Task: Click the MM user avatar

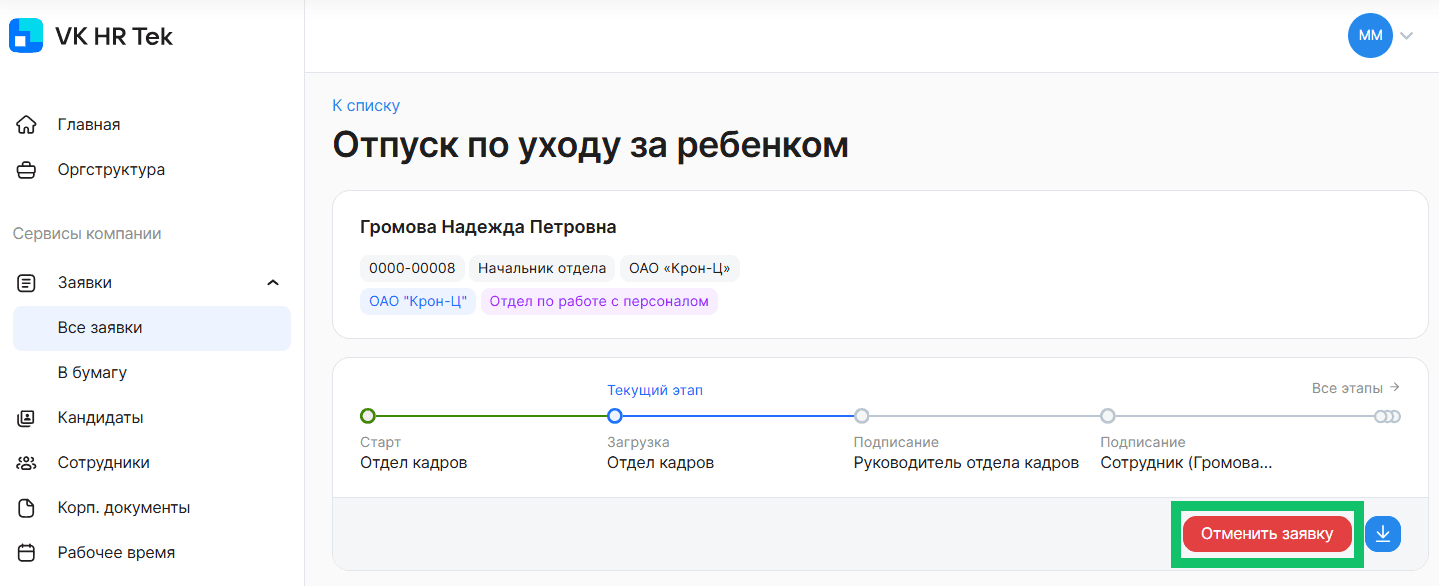Action: 1370,36
